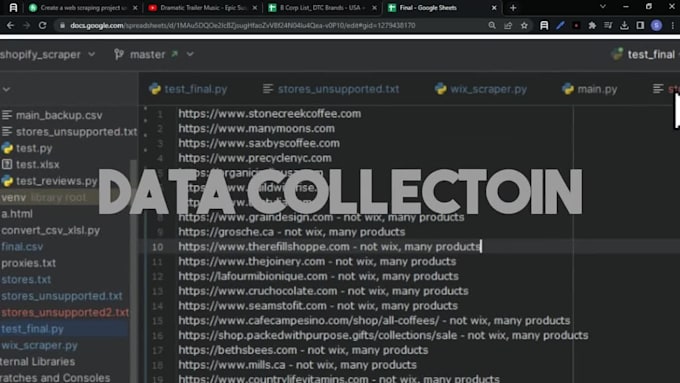The height and width of the screenshot is (383, 680).
Task: Collapse project panel chevron above file list
Action: click(x=6, y=89)
